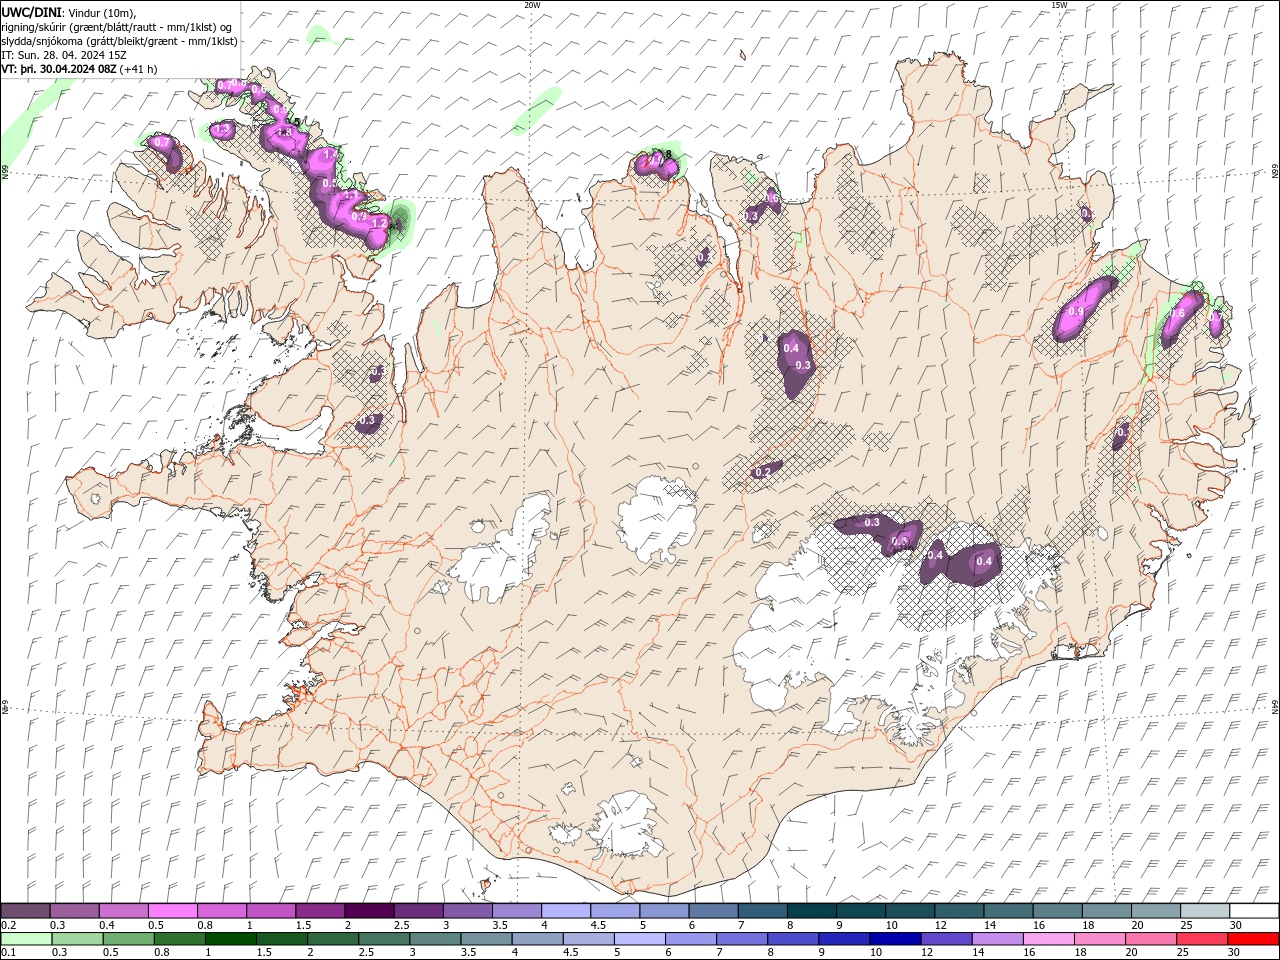
Task: Select the pale grey upper-row swatch beginning at 25
Action: tap(1204, 910)
